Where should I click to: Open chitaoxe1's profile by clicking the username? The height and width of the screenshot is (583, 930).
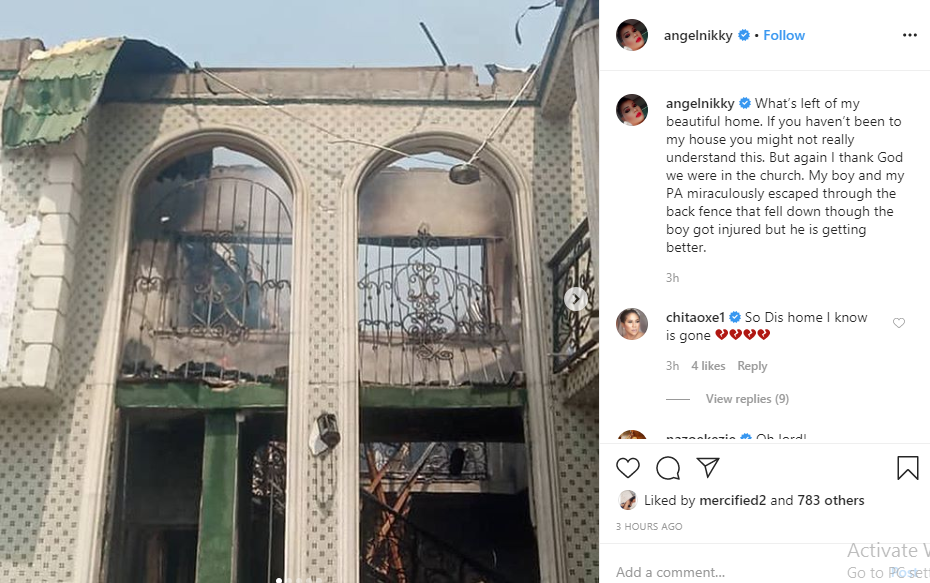(694, 317)
